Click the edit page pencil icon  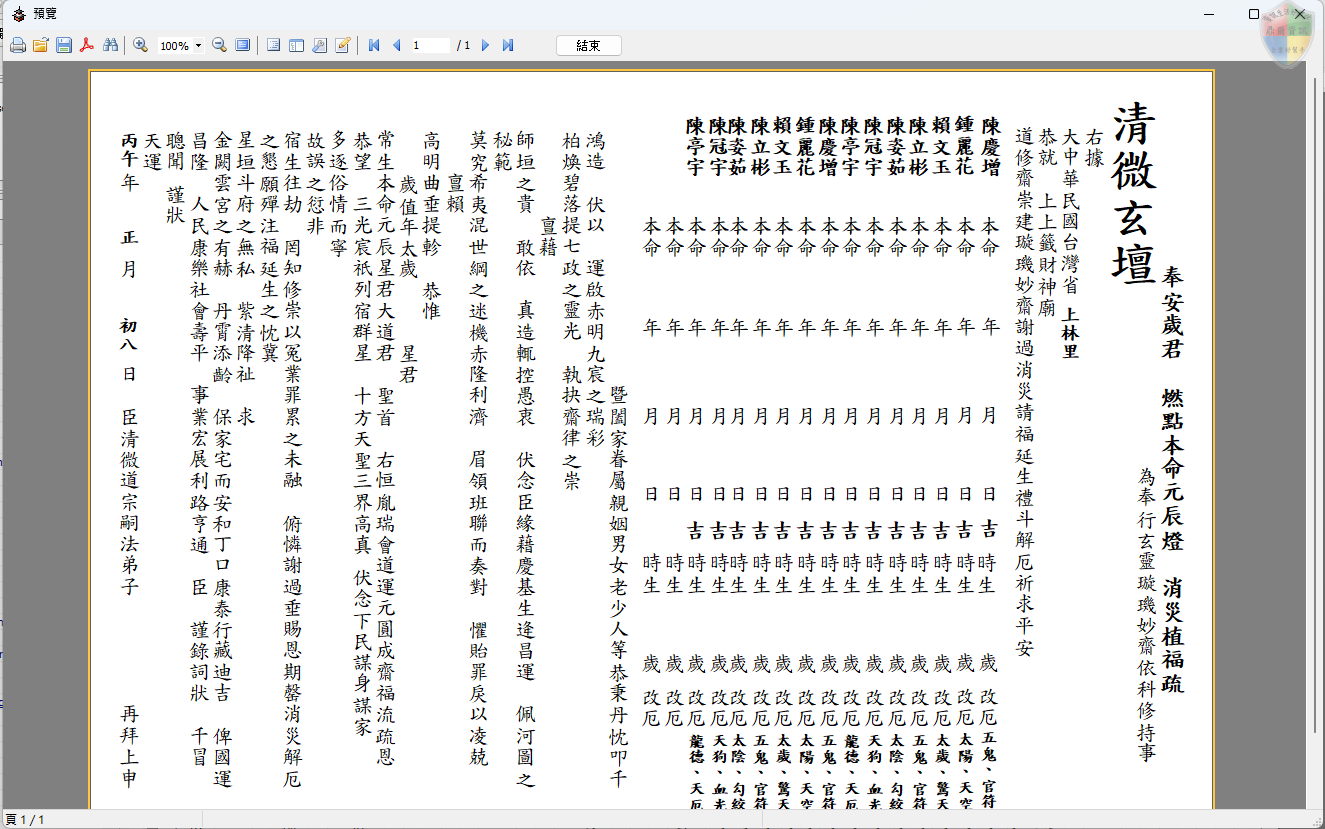343,46
